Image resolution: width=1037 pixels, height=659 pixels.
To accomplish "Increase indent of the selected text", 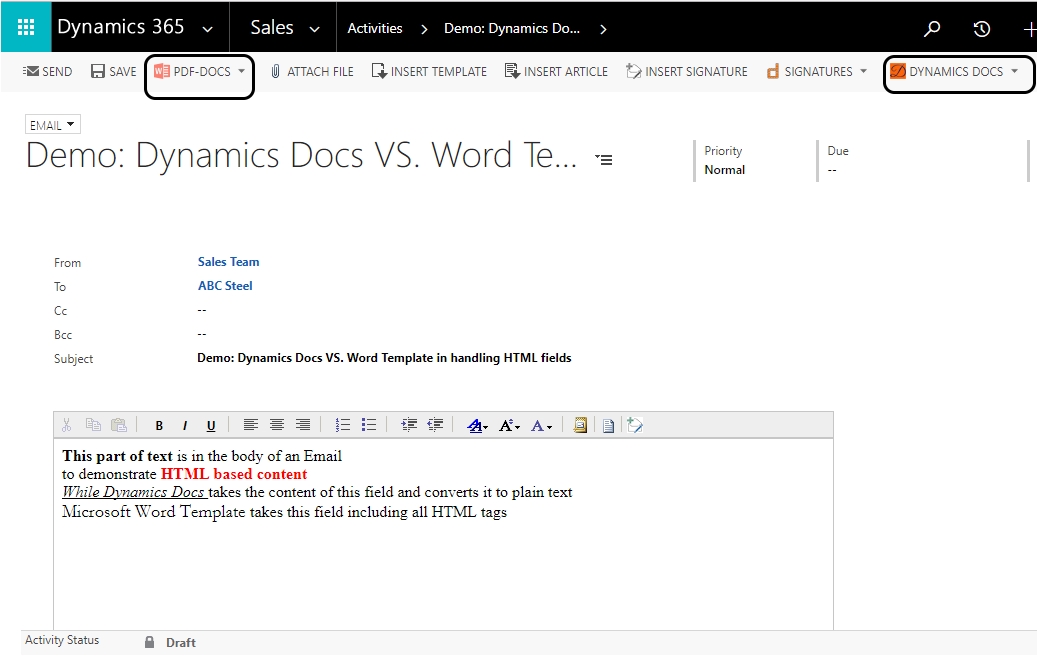I will [409, 425].
